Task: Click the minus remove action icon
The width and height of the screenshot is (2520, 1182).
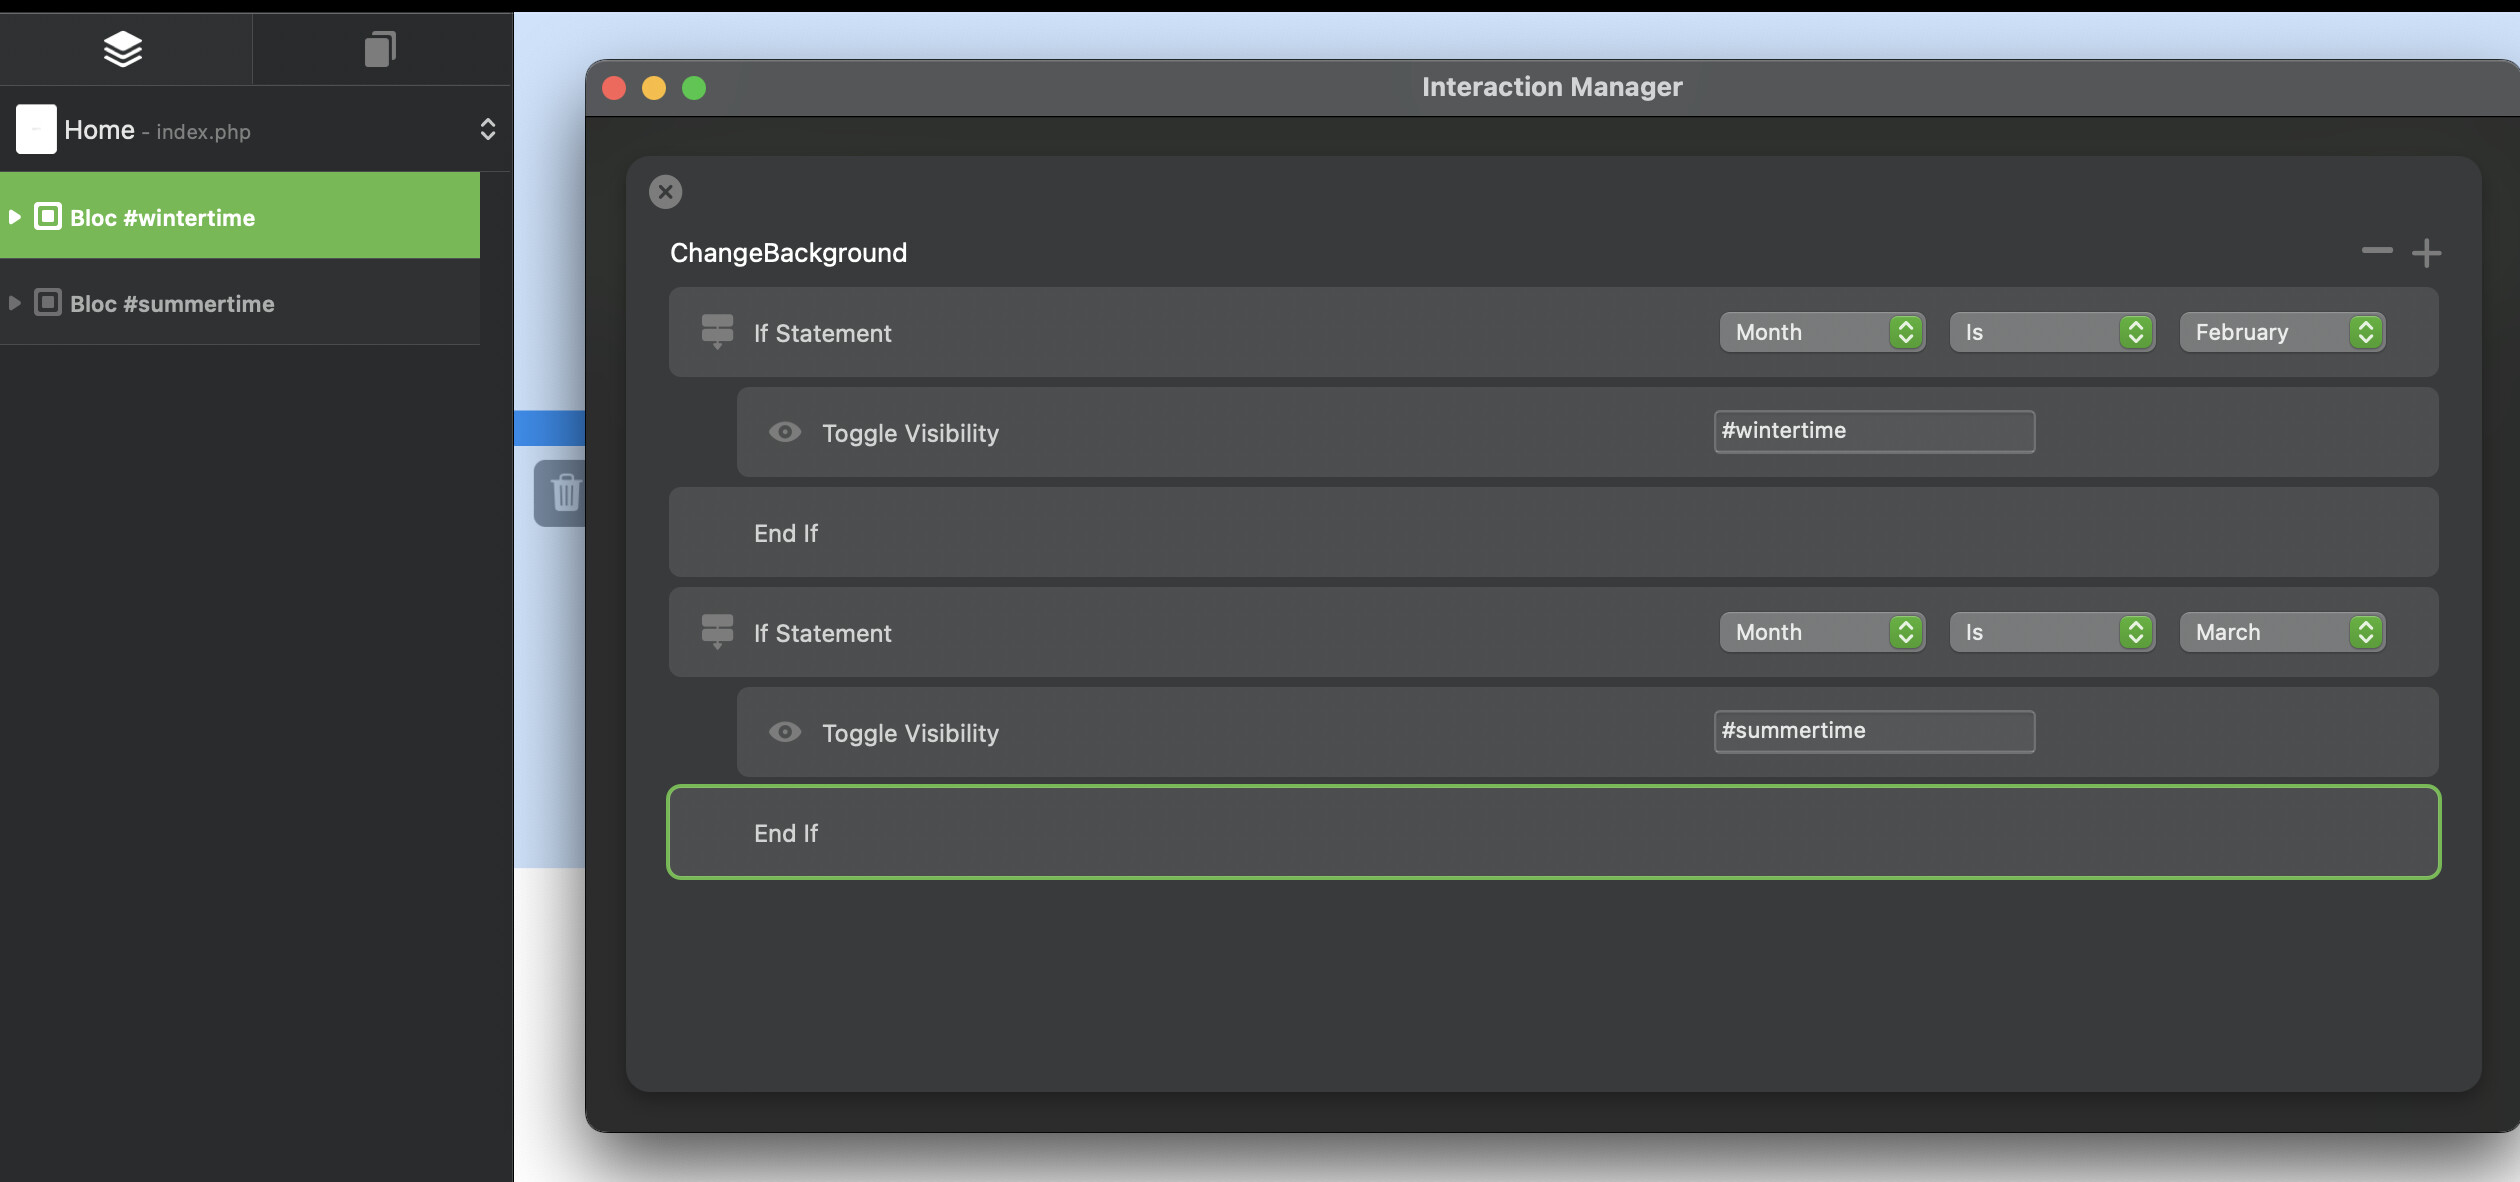Action: tap(2377, 250)
